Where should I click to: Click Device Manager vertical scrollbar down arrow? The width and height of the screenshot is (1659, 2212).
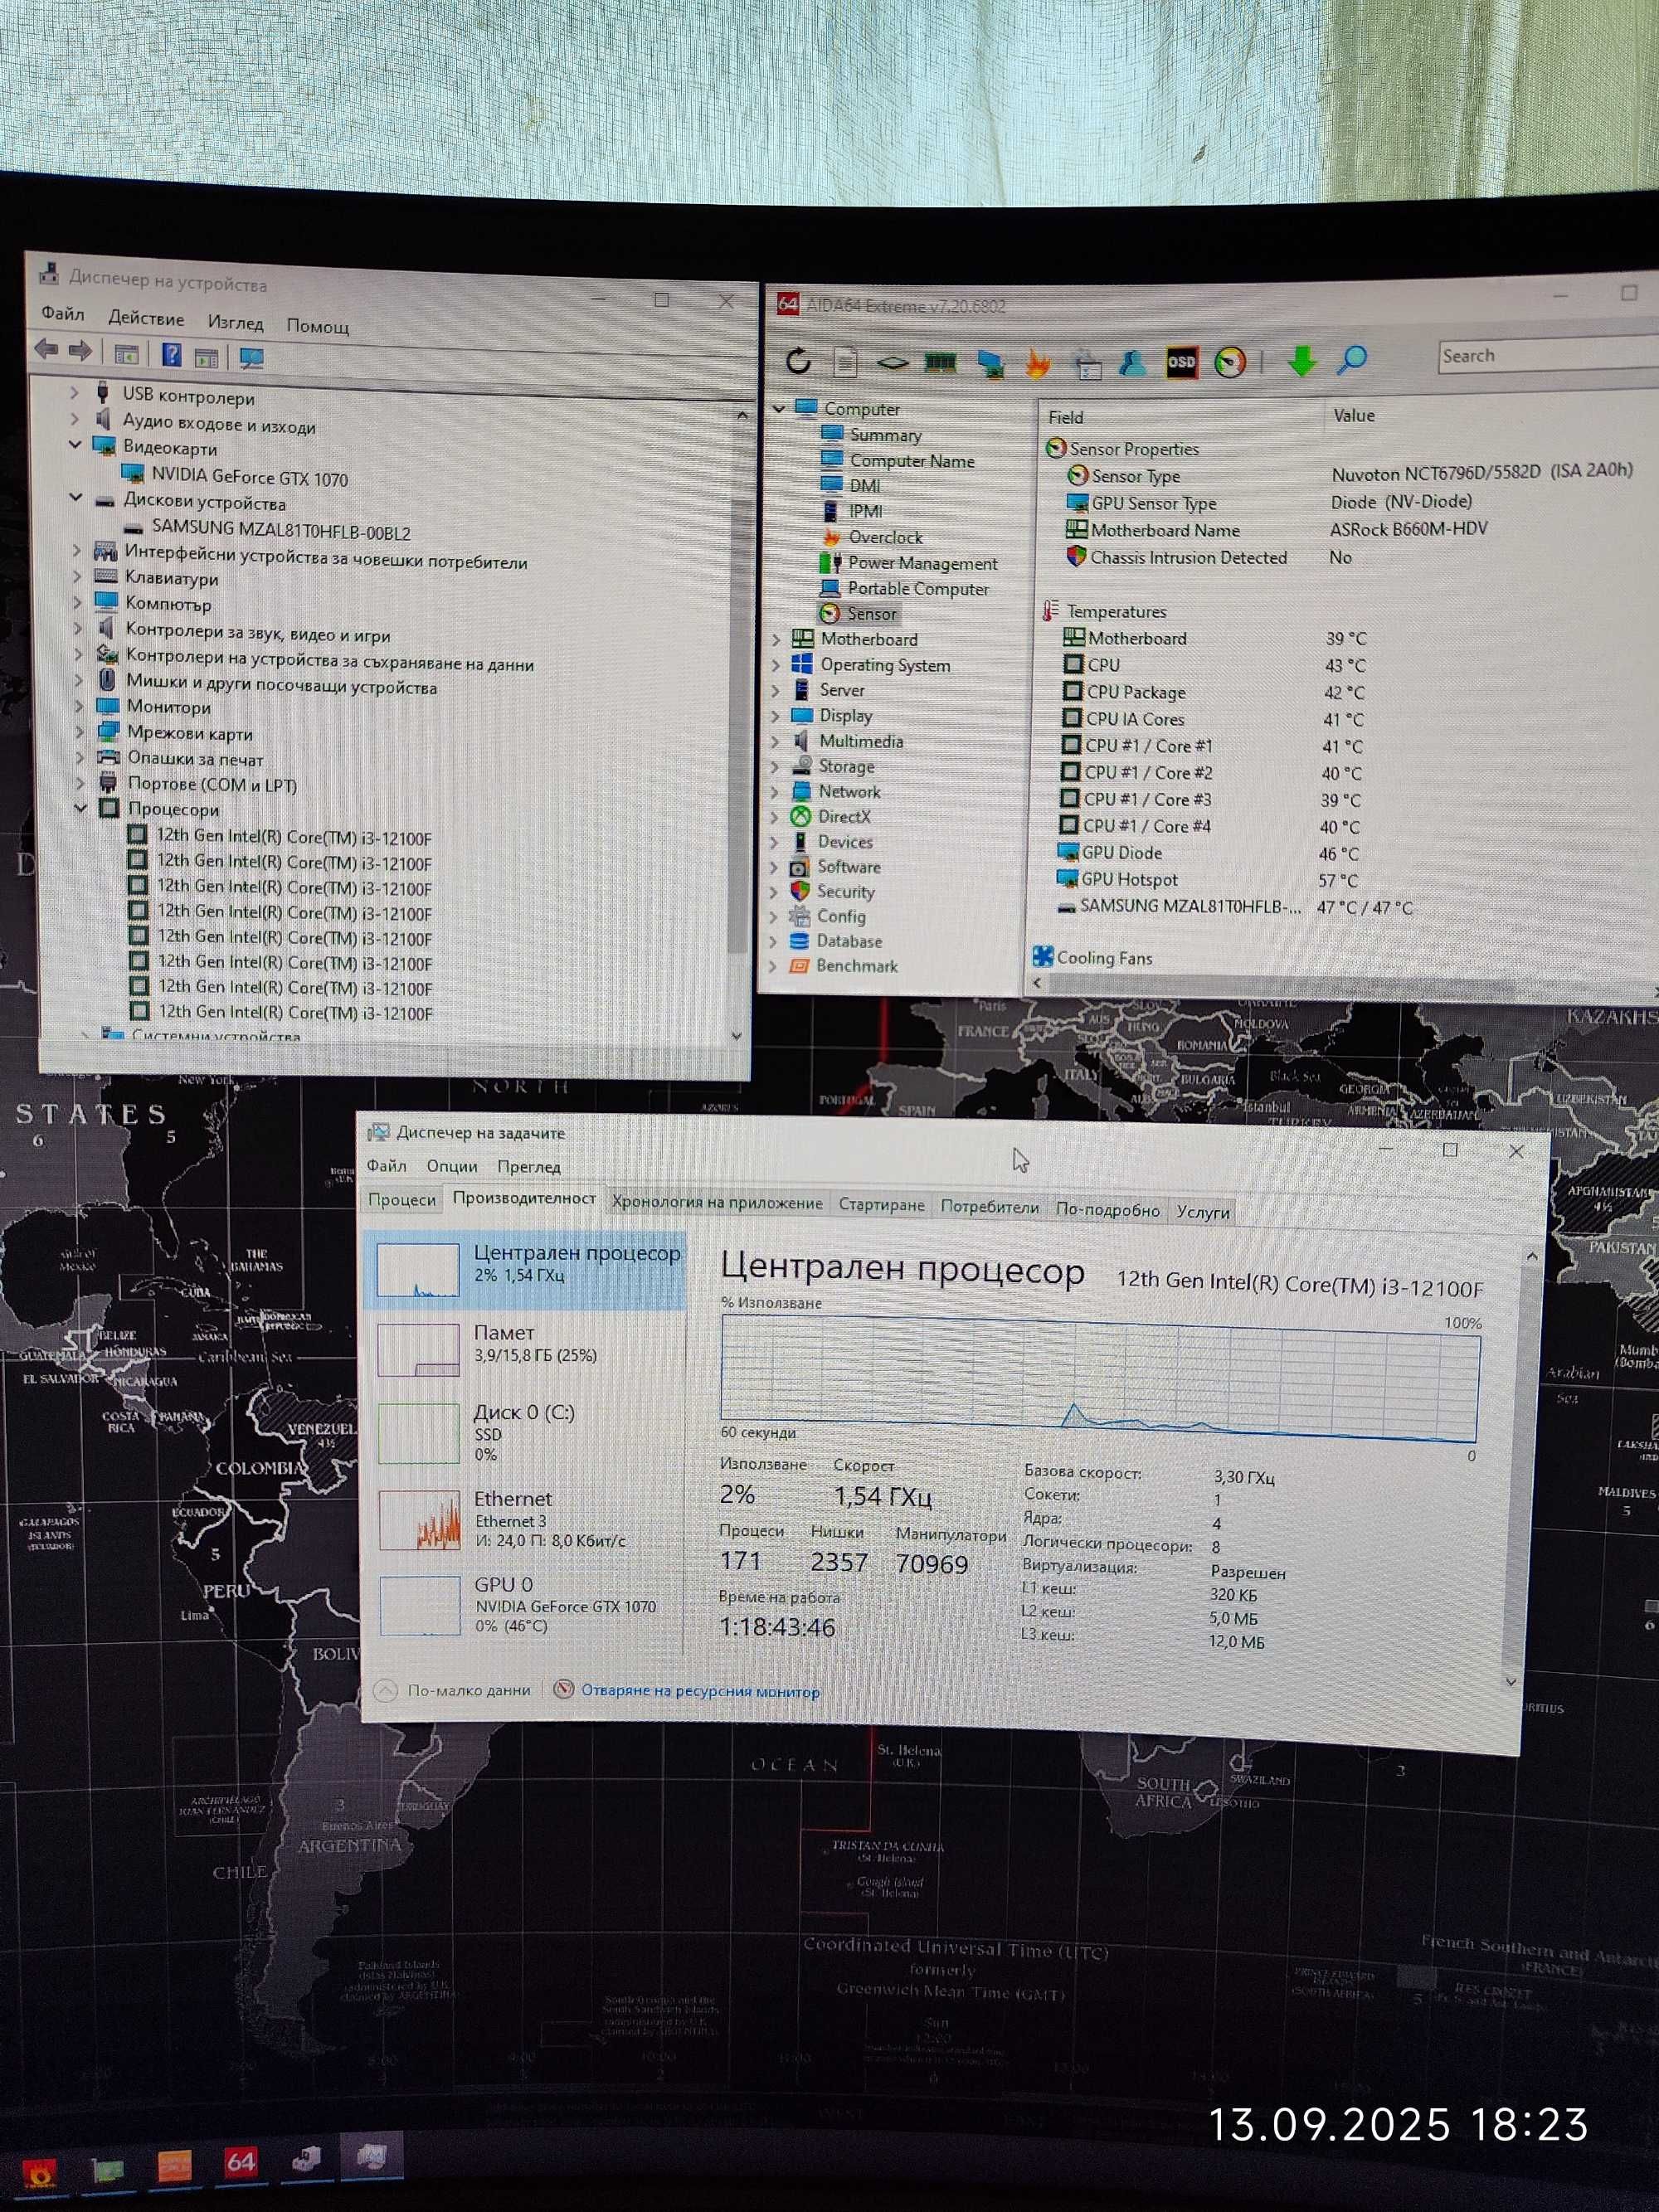(x=737, y=1036)
